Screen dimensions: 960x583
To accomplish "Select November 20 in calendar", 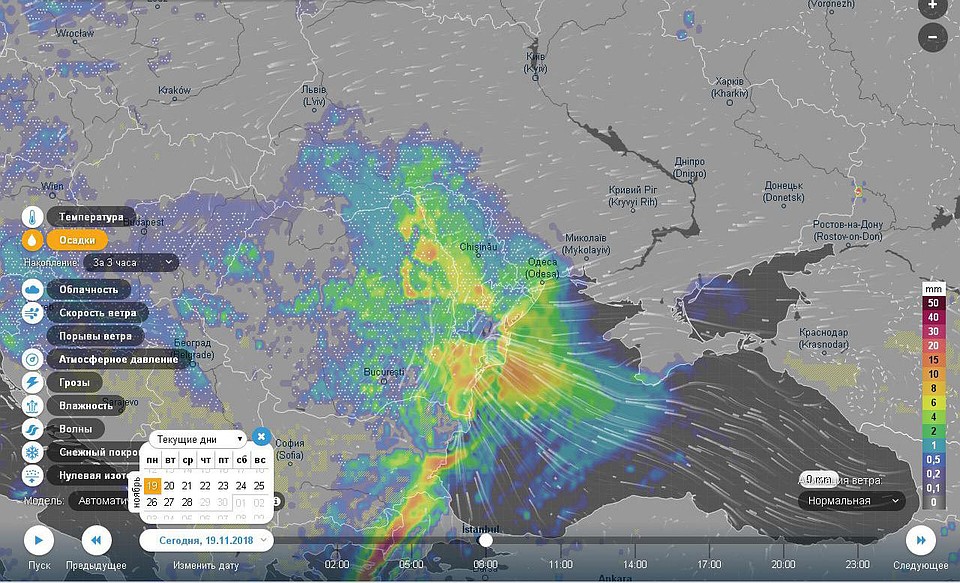I will pyautogui.click(x=170, y=486).
